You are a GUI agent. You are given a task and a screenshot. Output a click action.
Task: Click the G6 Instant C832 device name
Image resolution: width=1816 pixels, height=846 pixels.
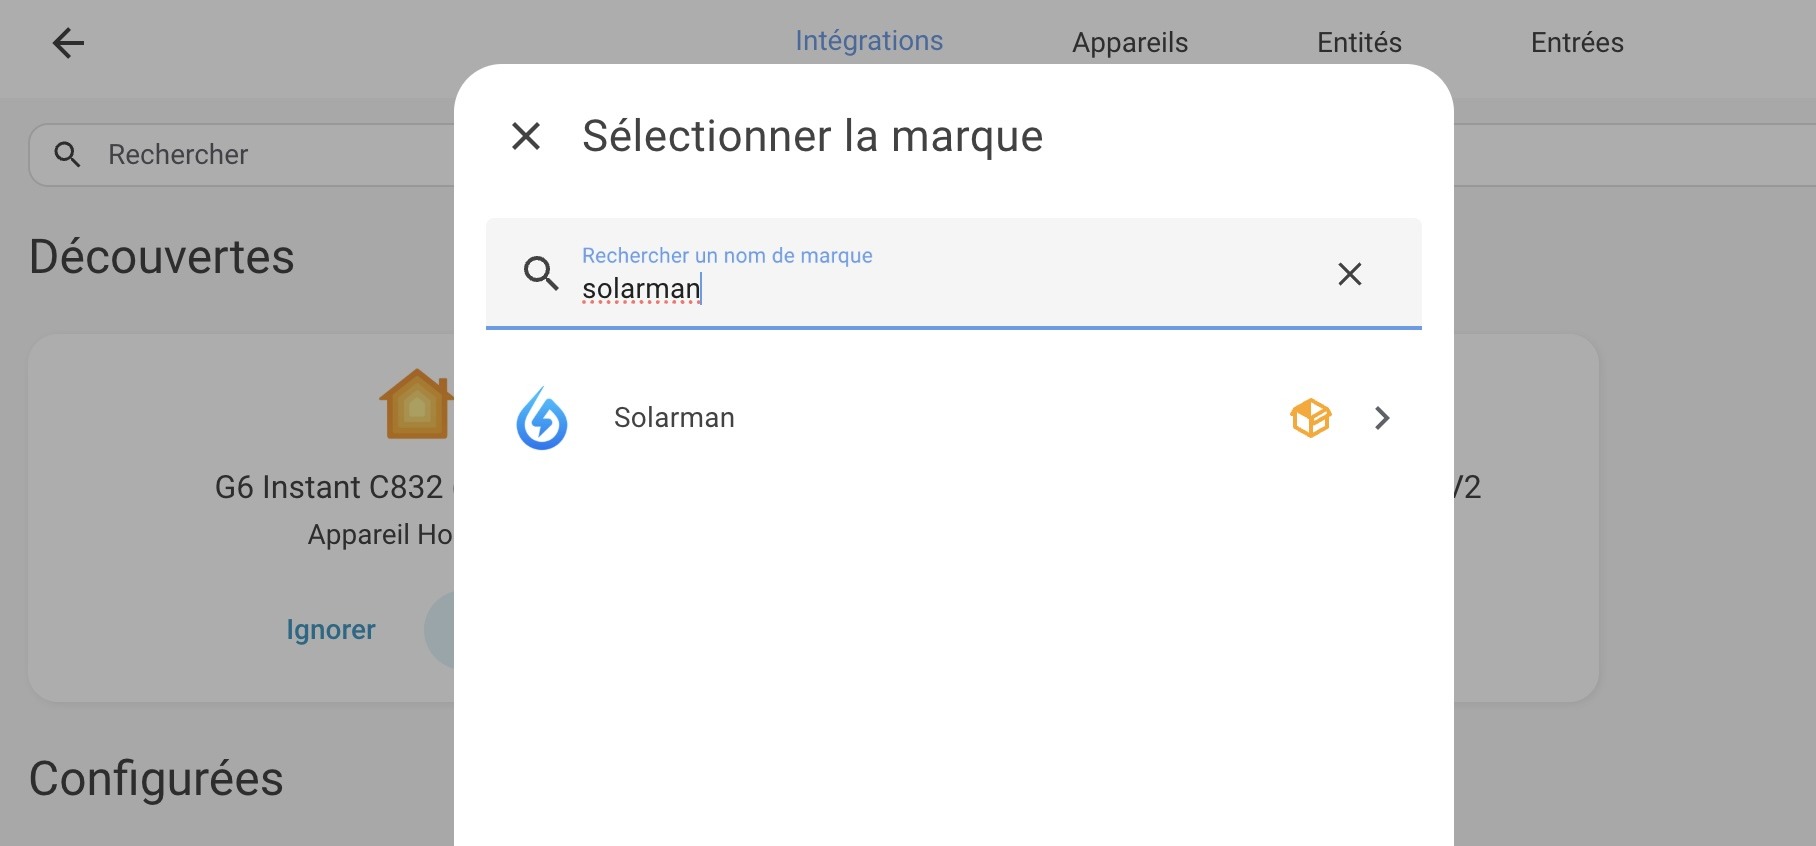330,487
